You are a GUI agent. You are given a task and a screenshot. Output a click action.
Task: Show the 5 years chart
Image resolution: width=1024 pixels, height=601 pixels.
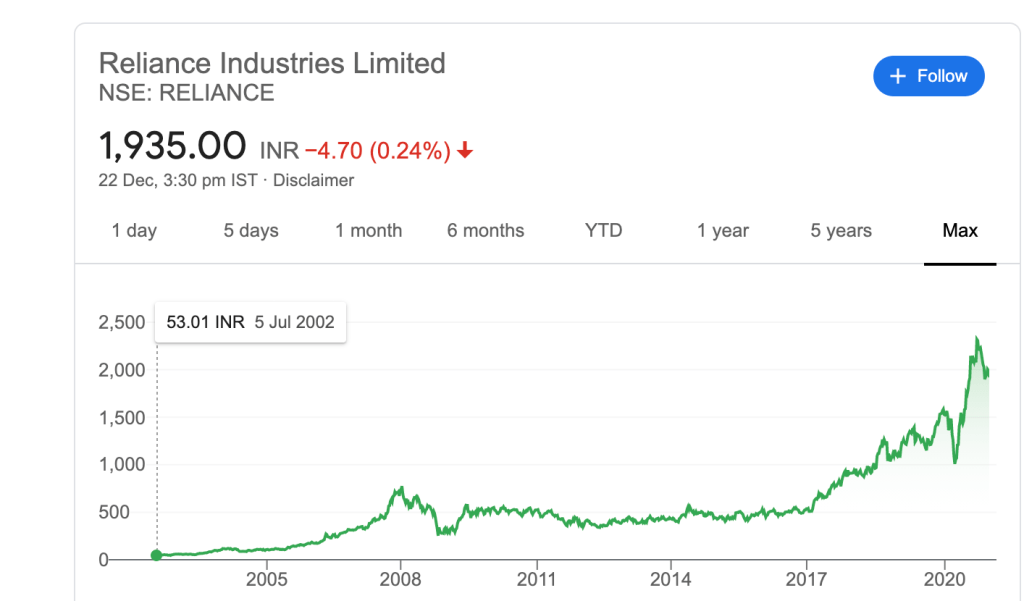point(841,231)
